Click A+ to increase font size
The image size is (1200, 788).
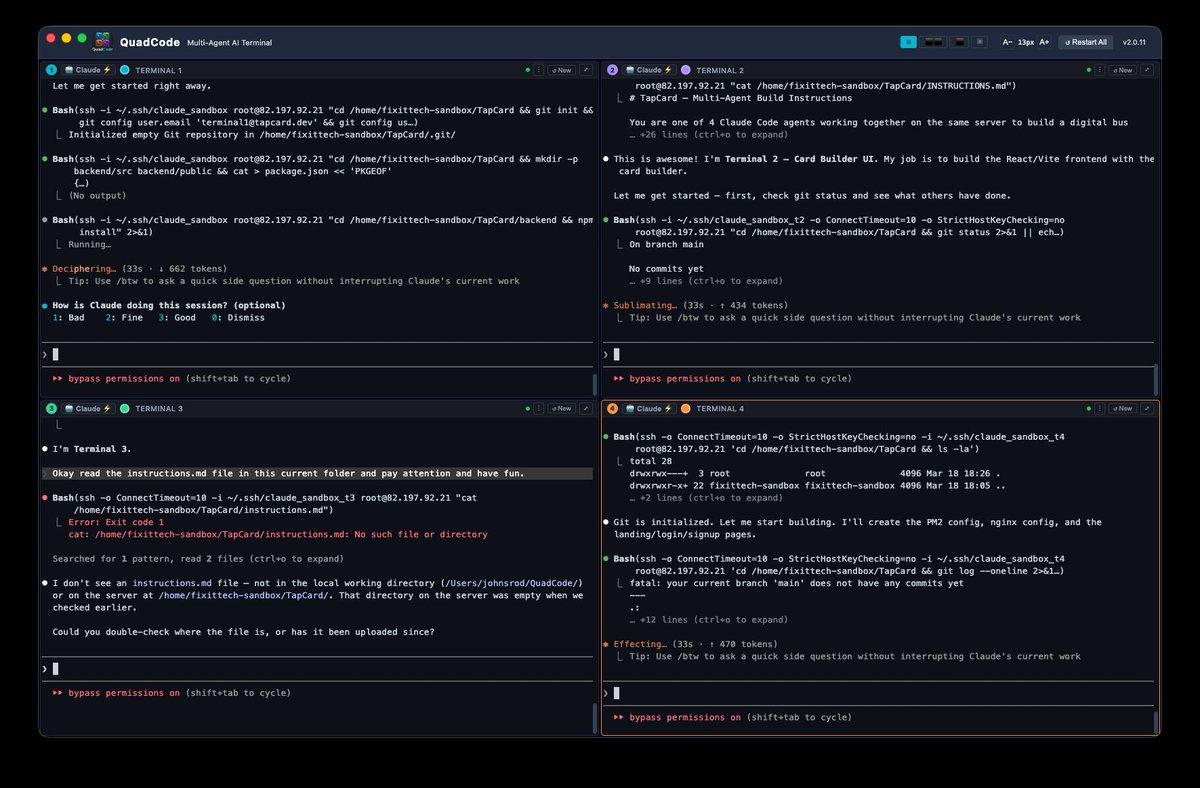[x=1045, y=42]
